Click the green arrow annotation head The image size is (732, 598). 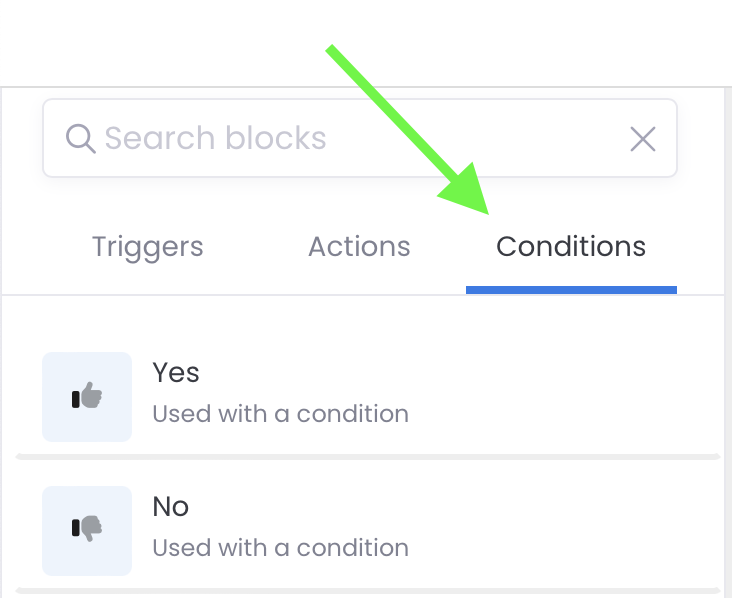467,191
